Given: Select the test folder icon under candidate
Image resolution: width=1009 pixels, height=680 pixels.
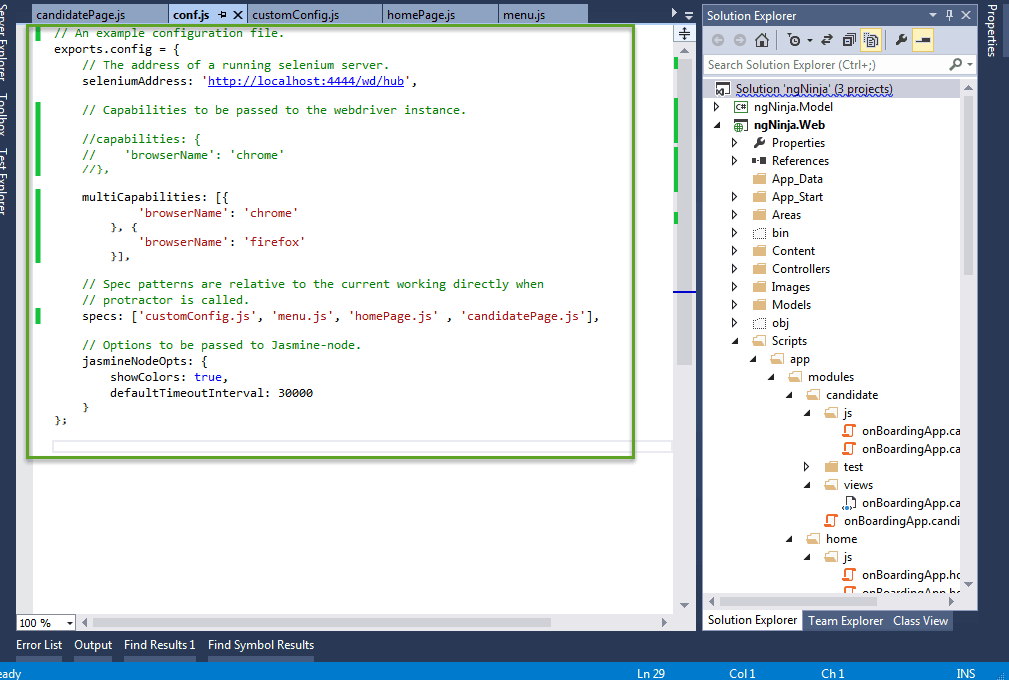Looking at the screenshot, I should (x=831, y=467).
